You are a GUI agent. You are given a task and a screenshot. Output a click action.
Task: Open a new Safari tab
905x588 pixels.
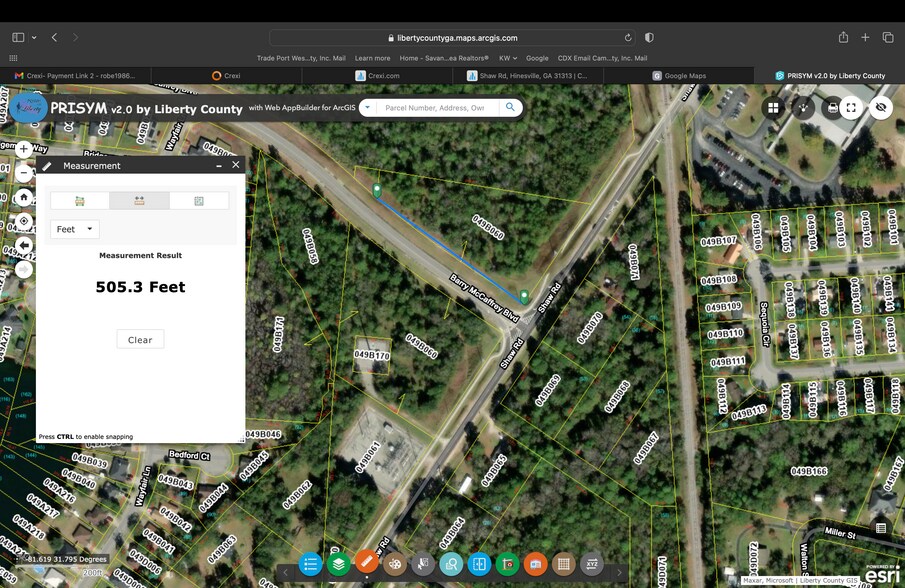tap(865, 38)
